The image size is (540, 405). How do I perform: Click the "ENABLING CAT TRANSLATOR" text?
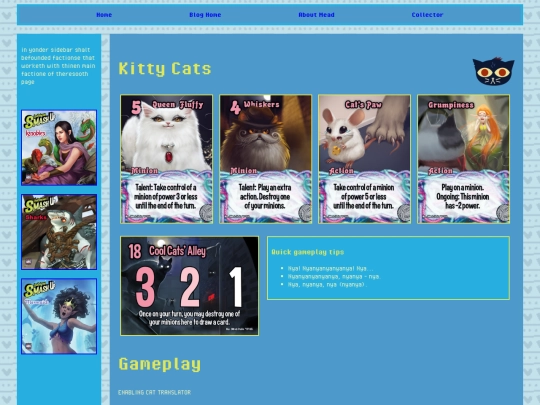point(154,392)
